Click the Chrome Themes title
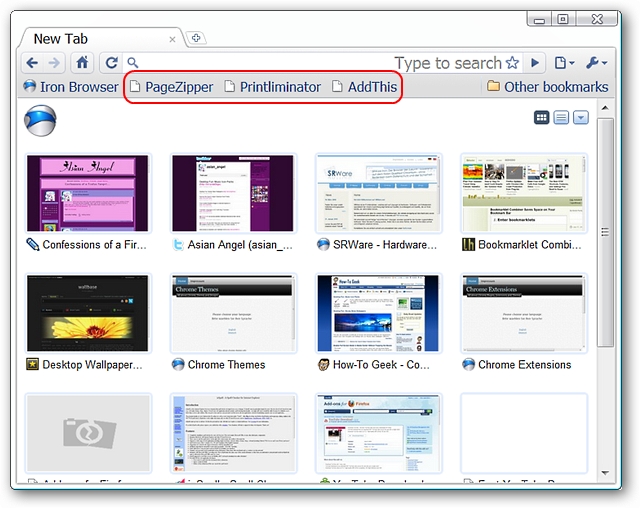Viewport: 640px width, 508px height. (227, 365)
